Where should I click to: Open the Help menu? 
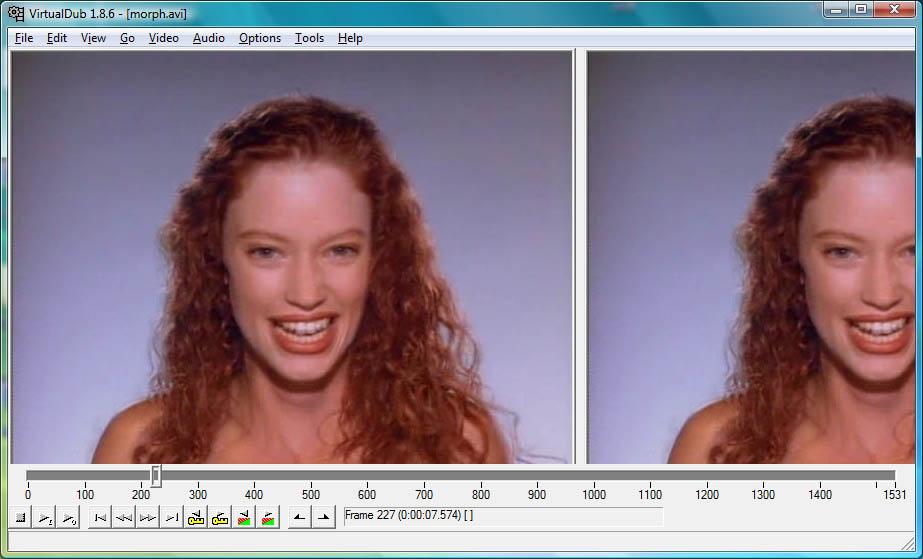click(x=350, y=38)
